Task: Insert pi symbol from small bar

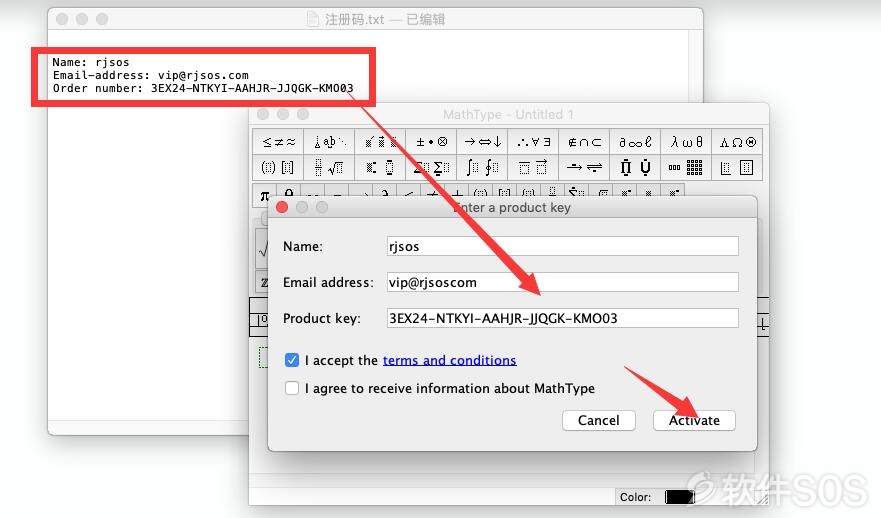Action: coord(264,195)
